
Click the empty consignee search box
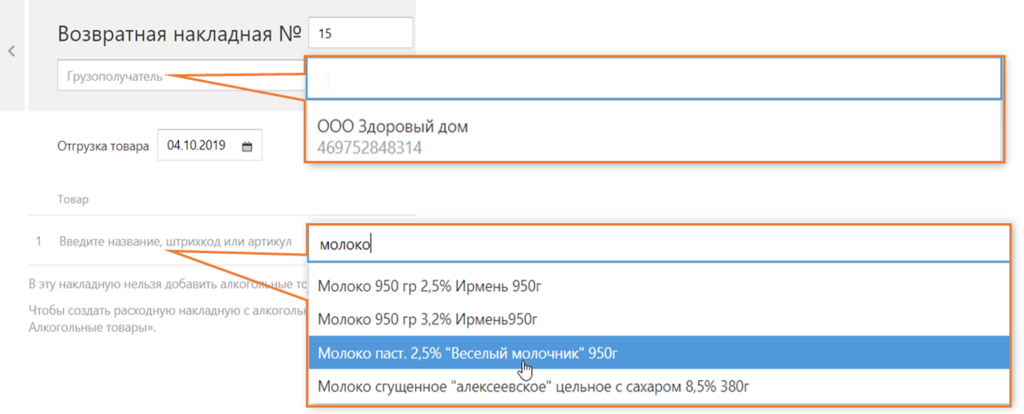pos(652,78)
